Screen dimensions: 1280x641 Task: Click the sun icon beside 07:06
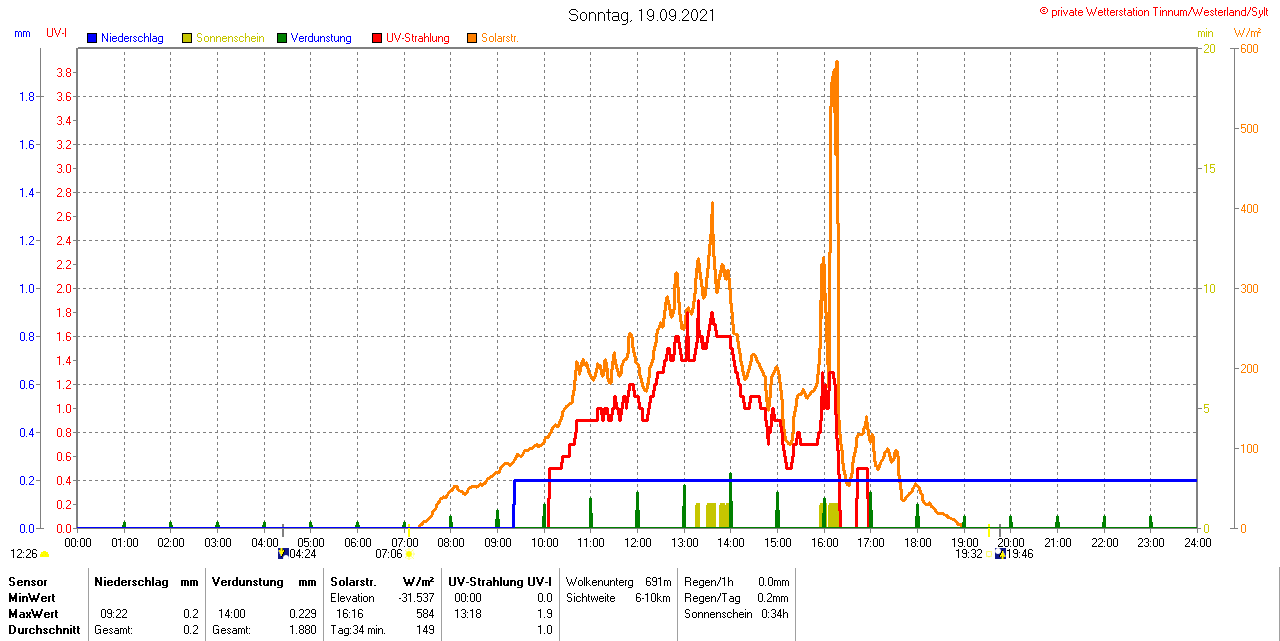point(409,554)
